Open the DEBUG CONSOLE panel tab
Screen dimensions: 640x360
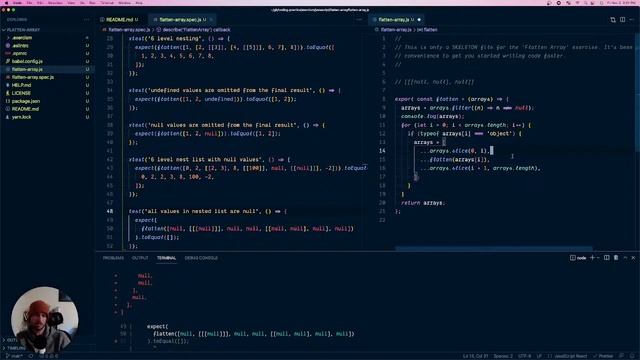point(201,258)
